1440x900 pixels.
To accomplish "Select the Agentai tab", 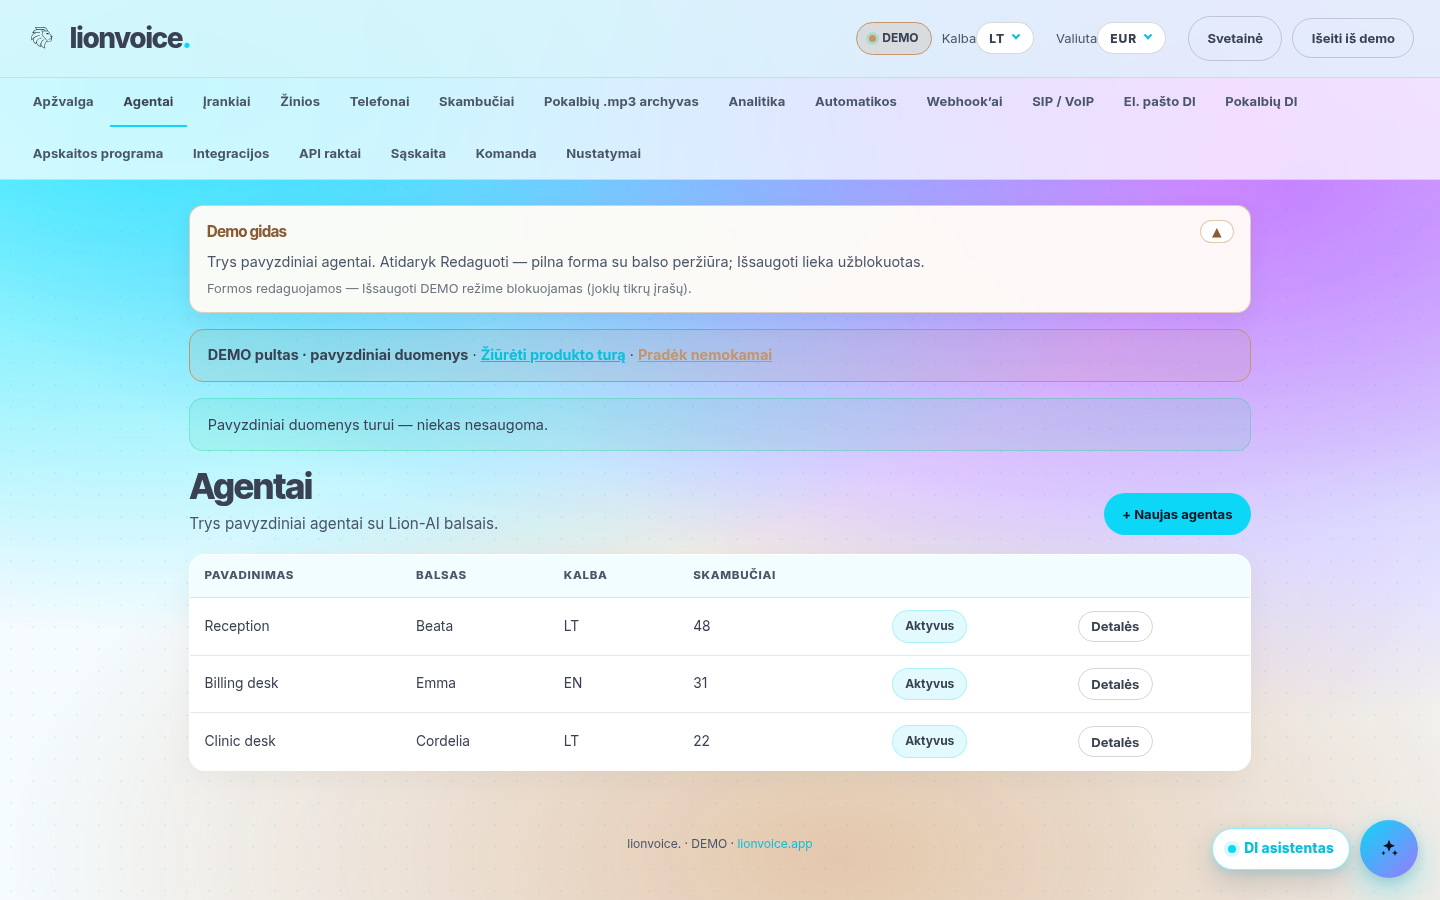I will point(148,101).
